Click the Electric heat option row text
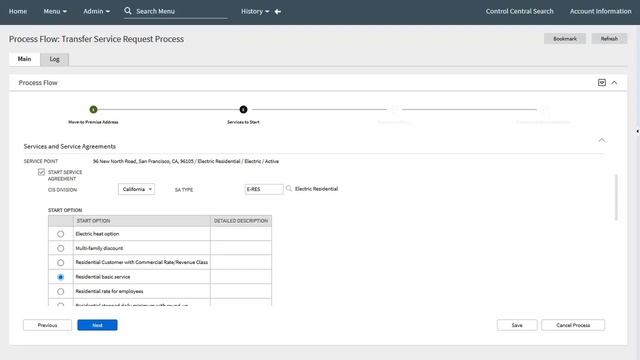Image resolution: width=640 pixels, height=360 pixels. (97, 234)
